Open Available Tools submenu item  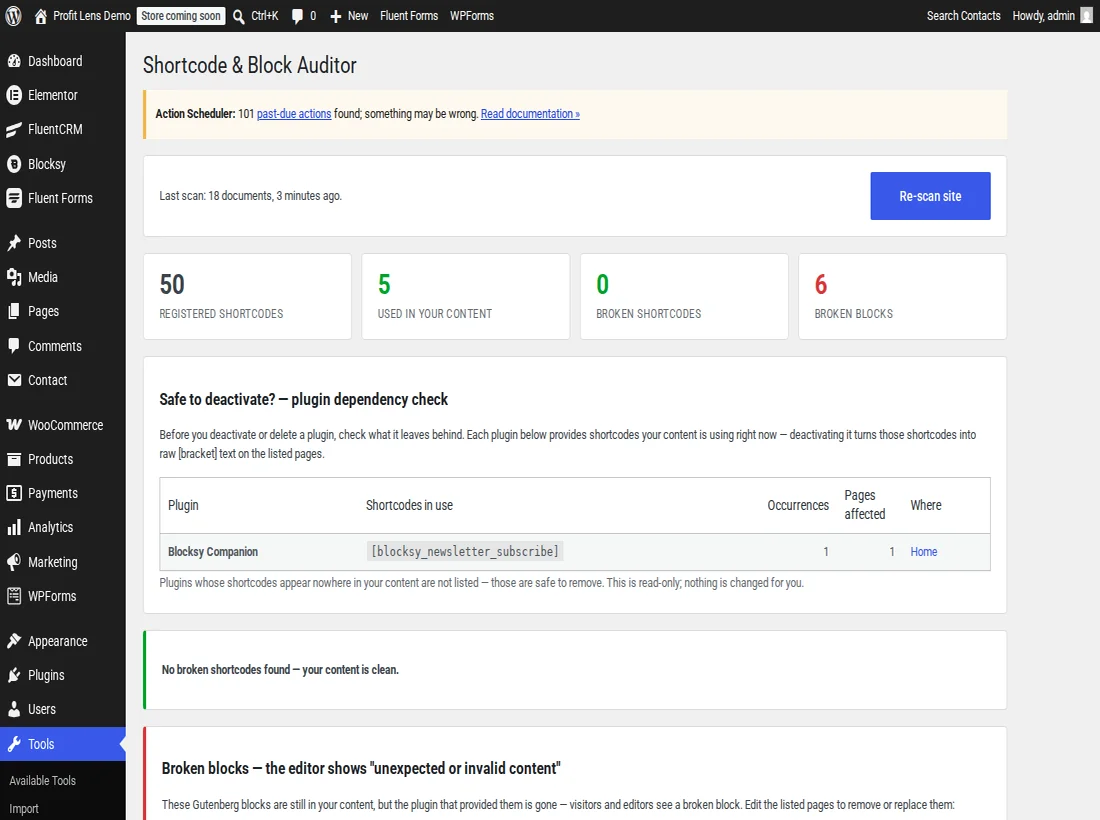[42, 780]
